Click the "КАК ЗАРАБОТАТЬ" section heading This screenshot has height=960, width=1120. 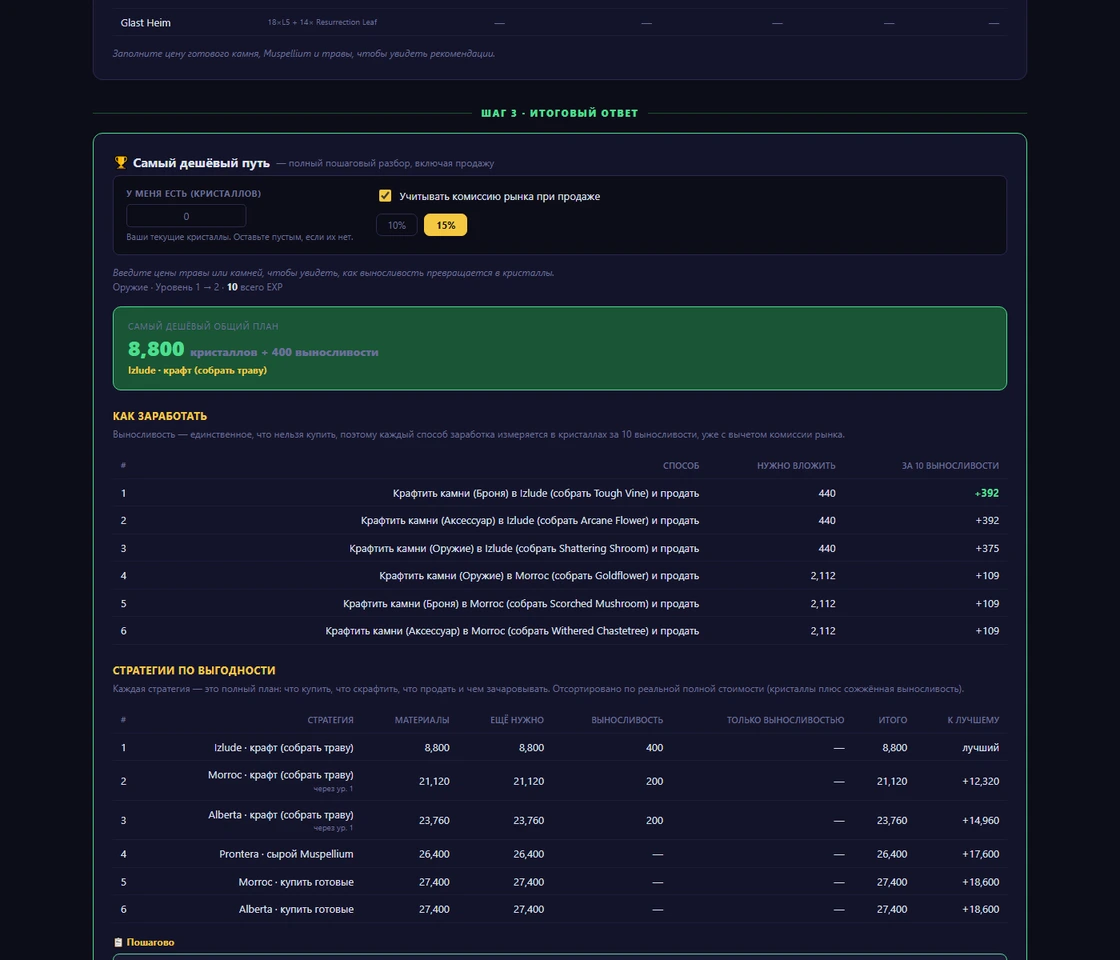tap(160, 416)
